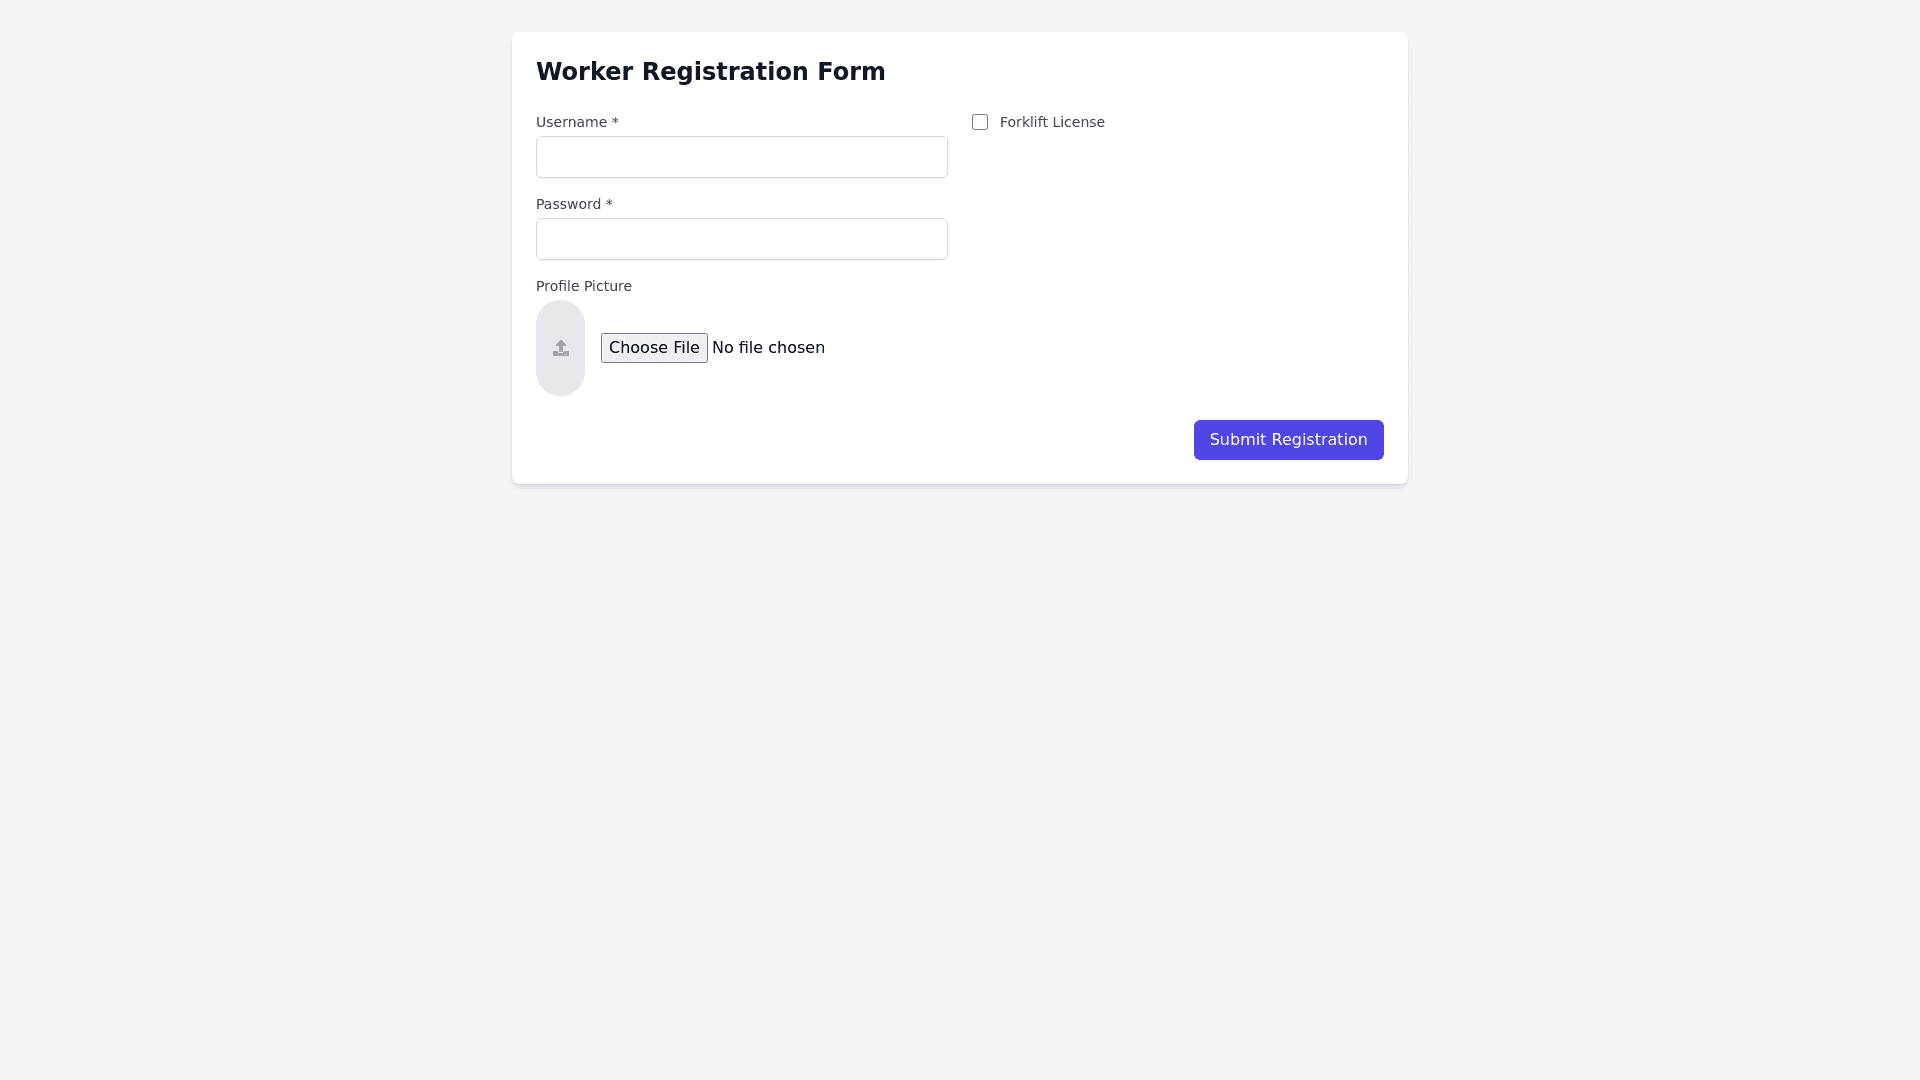Click the file chosen status text

click(x=768, y=348)
